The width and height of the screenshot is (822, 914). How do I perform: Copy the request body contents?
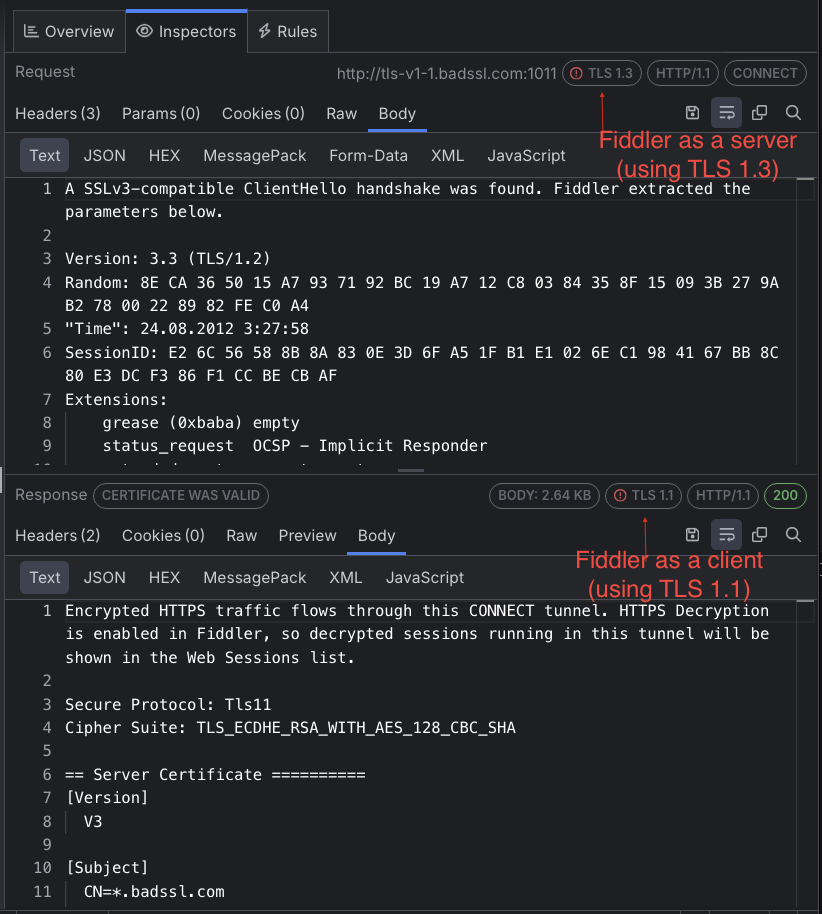tap(759, 113)
